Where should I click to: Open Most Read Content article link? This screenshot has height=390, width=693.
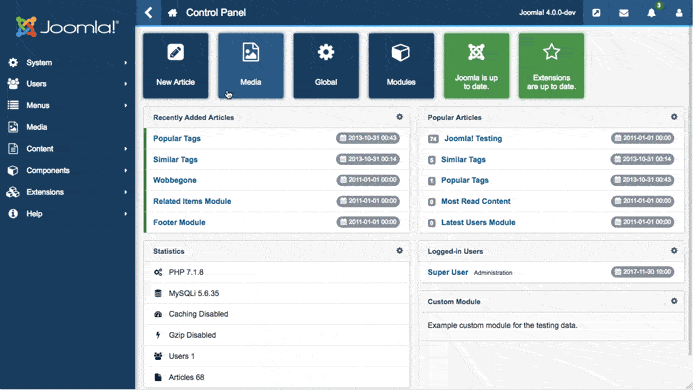[x=476, y=201]
